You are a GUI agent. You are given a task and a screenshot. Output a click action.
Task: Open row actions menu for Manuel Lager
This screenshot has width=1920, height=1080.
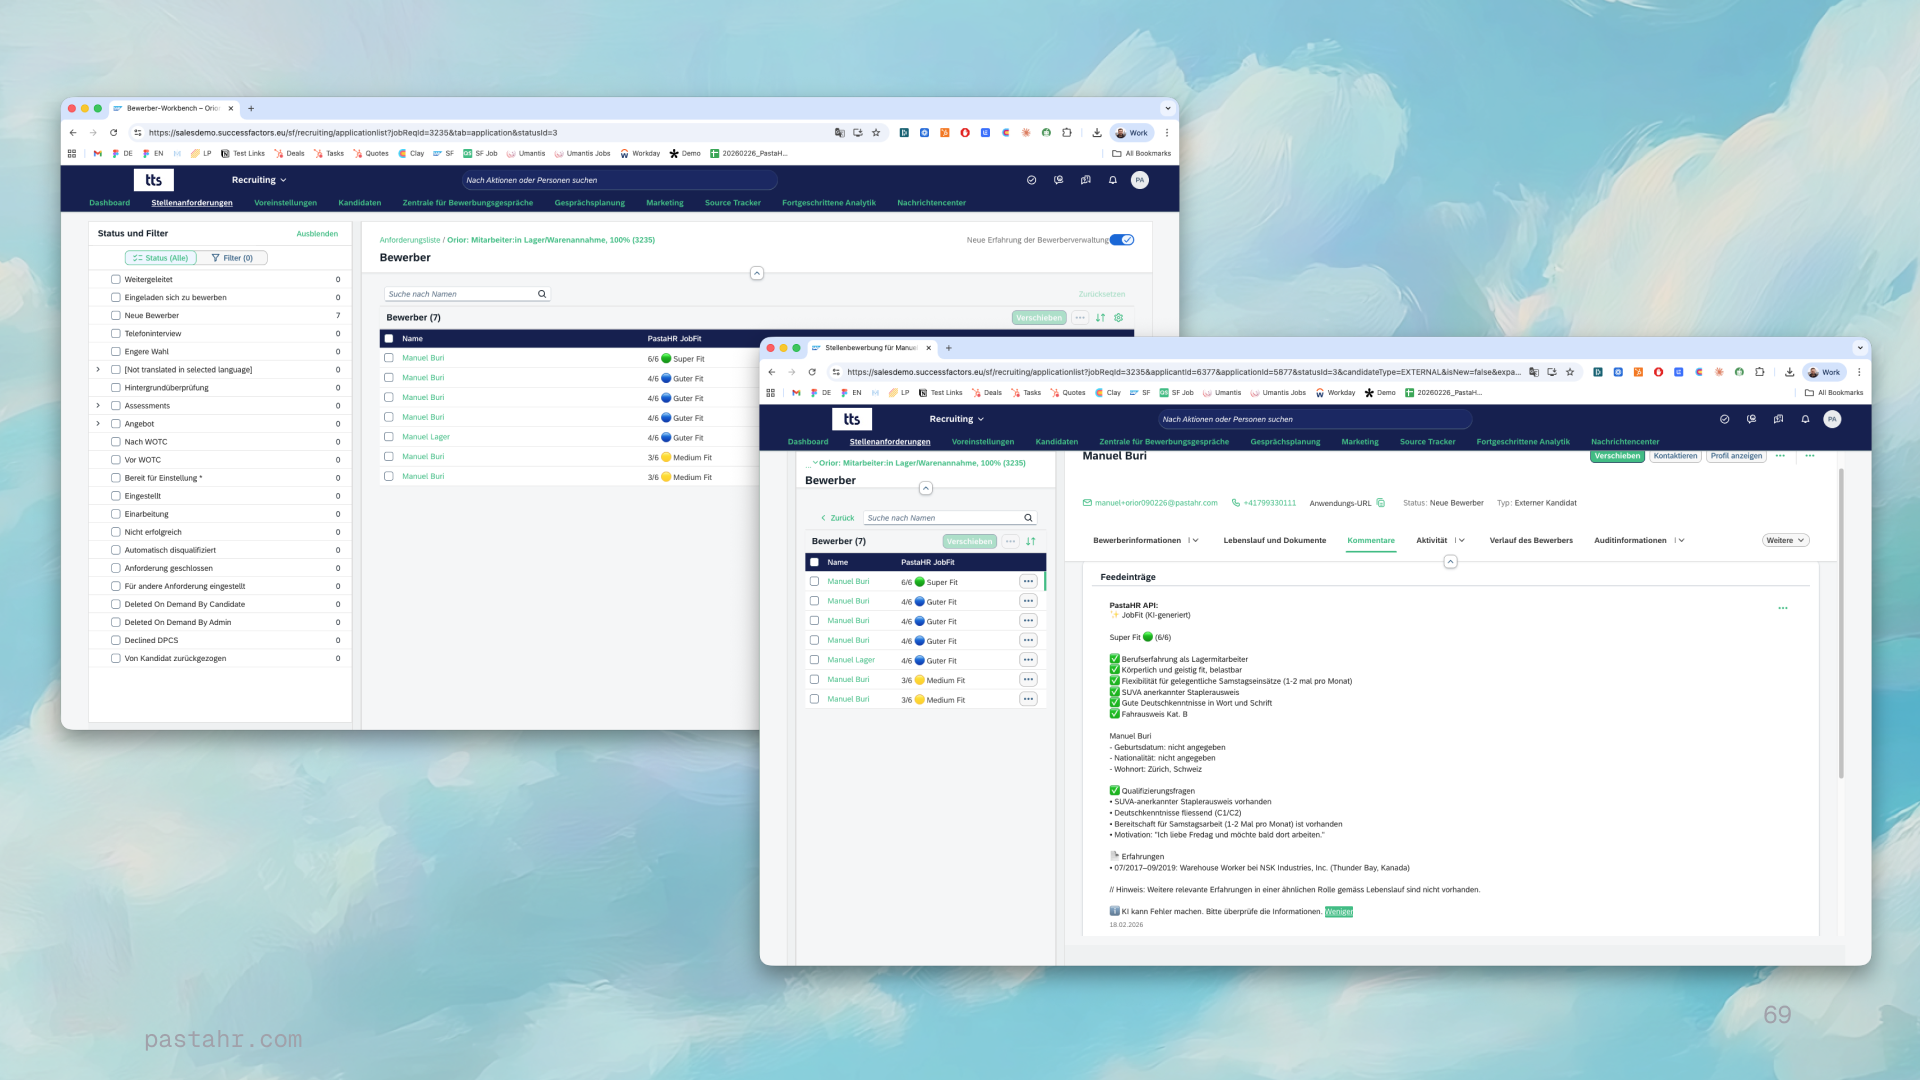1028,660
